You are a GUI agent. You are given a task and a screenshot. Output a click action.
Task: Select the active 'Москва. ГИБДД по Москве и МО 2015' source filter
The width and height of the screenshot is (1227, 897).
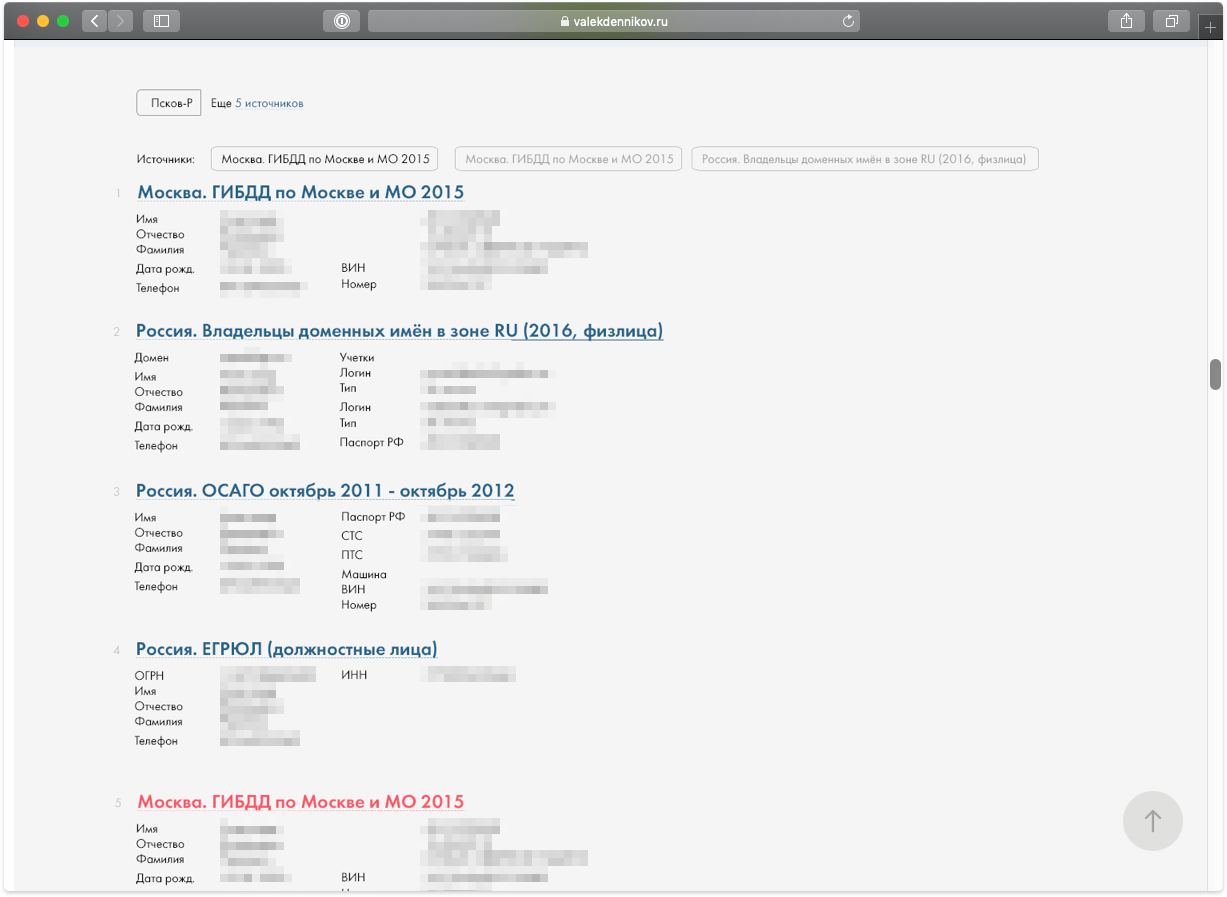pyautogui.click(x=324, y=159)
